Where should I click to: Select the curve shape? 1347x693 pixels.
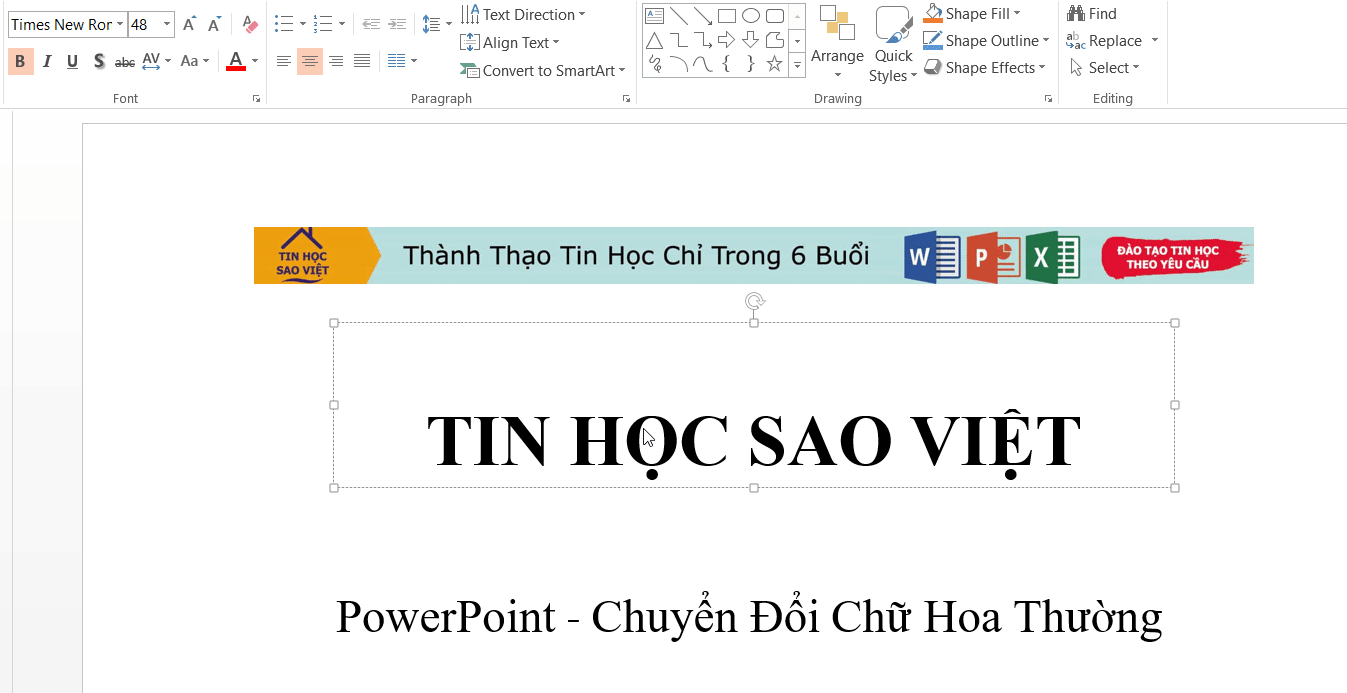click(x=702, y=64)
